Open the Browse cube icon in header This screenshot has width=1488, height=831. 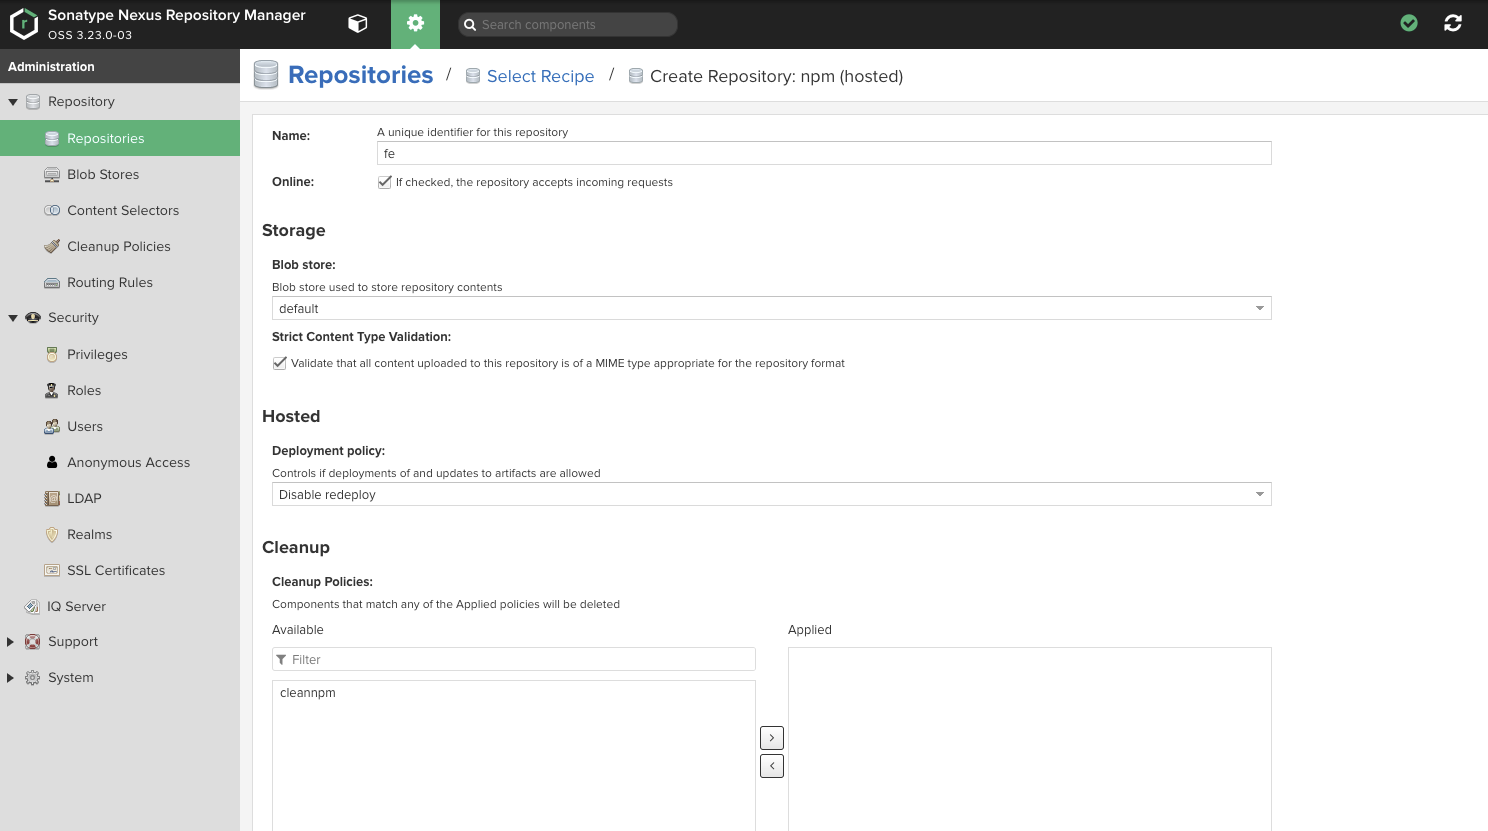[x=357, y=24]
